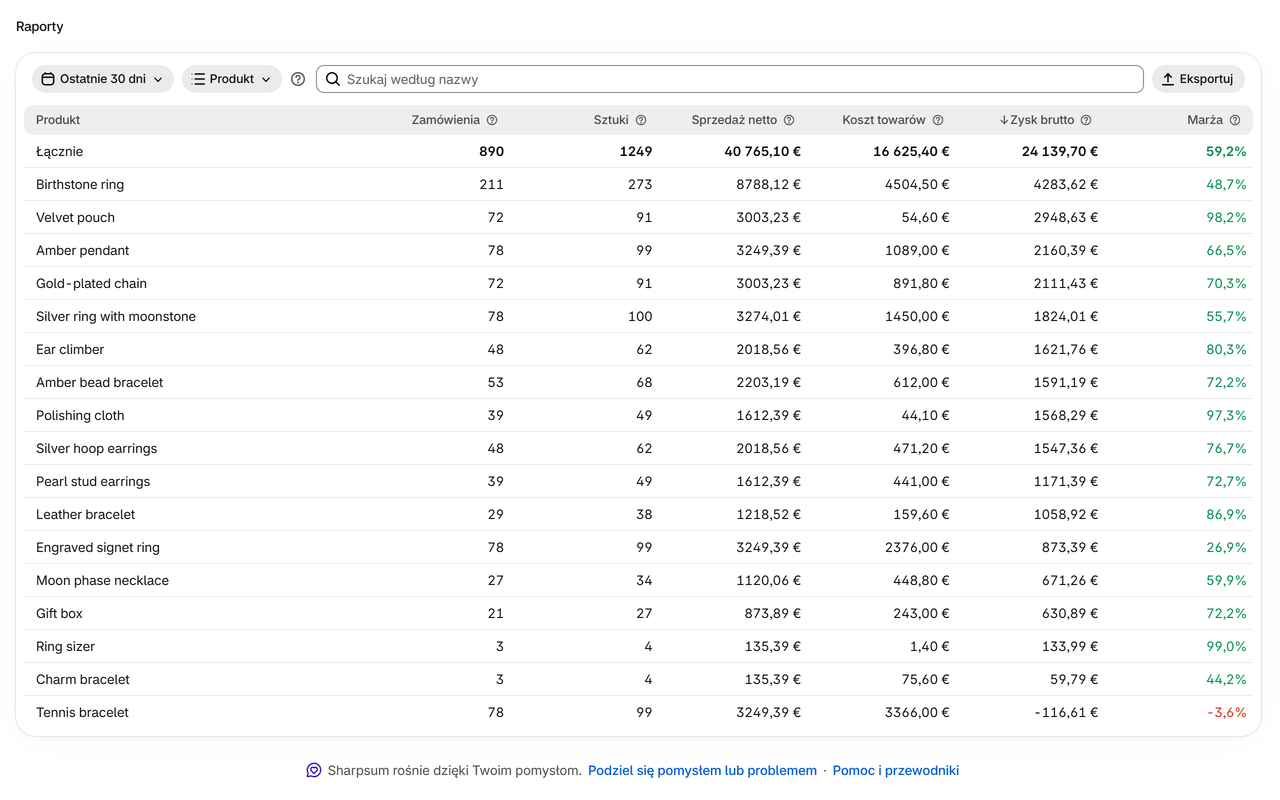The image size is (1280, 800).
Task: Click Silver ring with moonstone row name
Action: pos(116,316)
